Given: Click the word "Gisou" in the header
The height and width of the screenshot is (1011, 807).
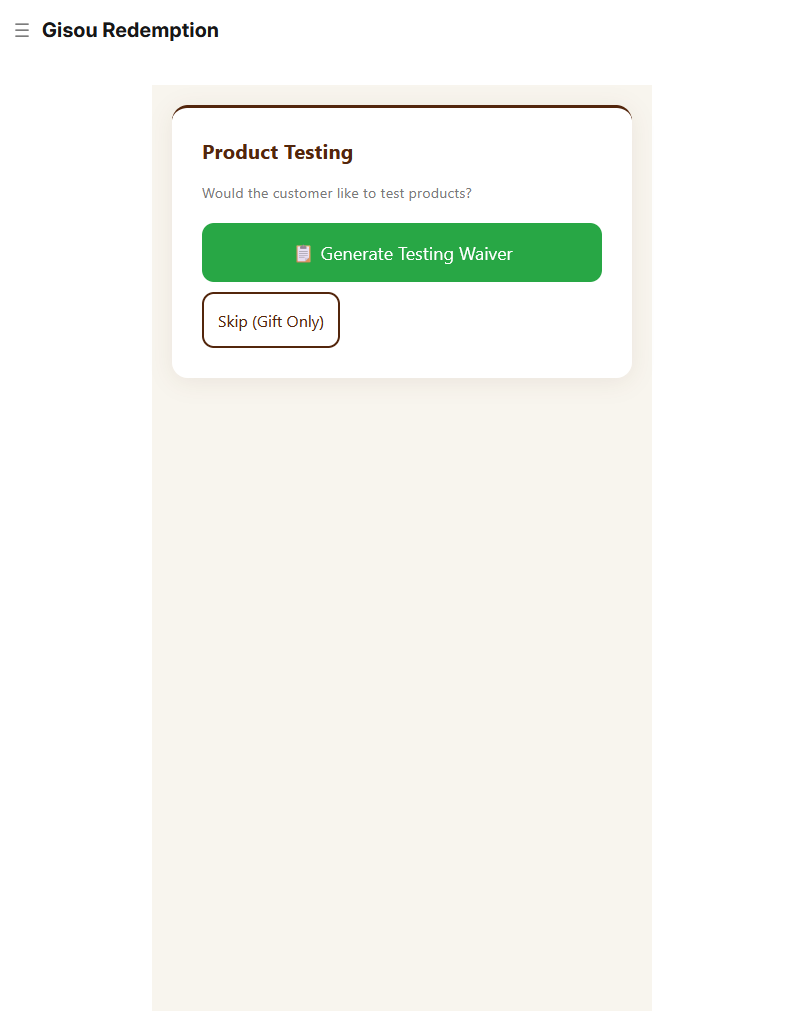Looking at the screenshot, I should click(69, 31).
